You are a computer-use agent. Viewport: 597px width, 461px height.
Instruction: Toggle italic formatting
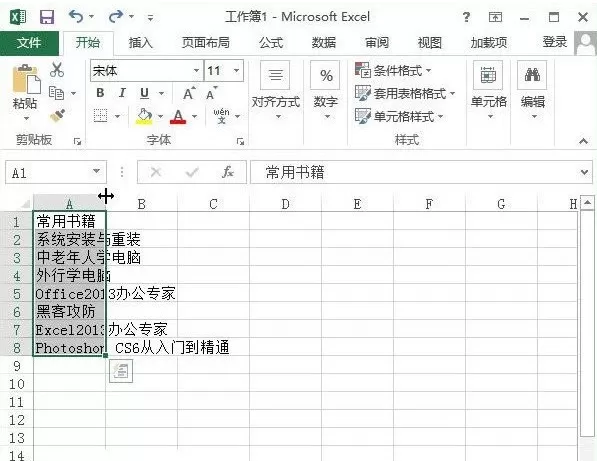coord(122,93)
